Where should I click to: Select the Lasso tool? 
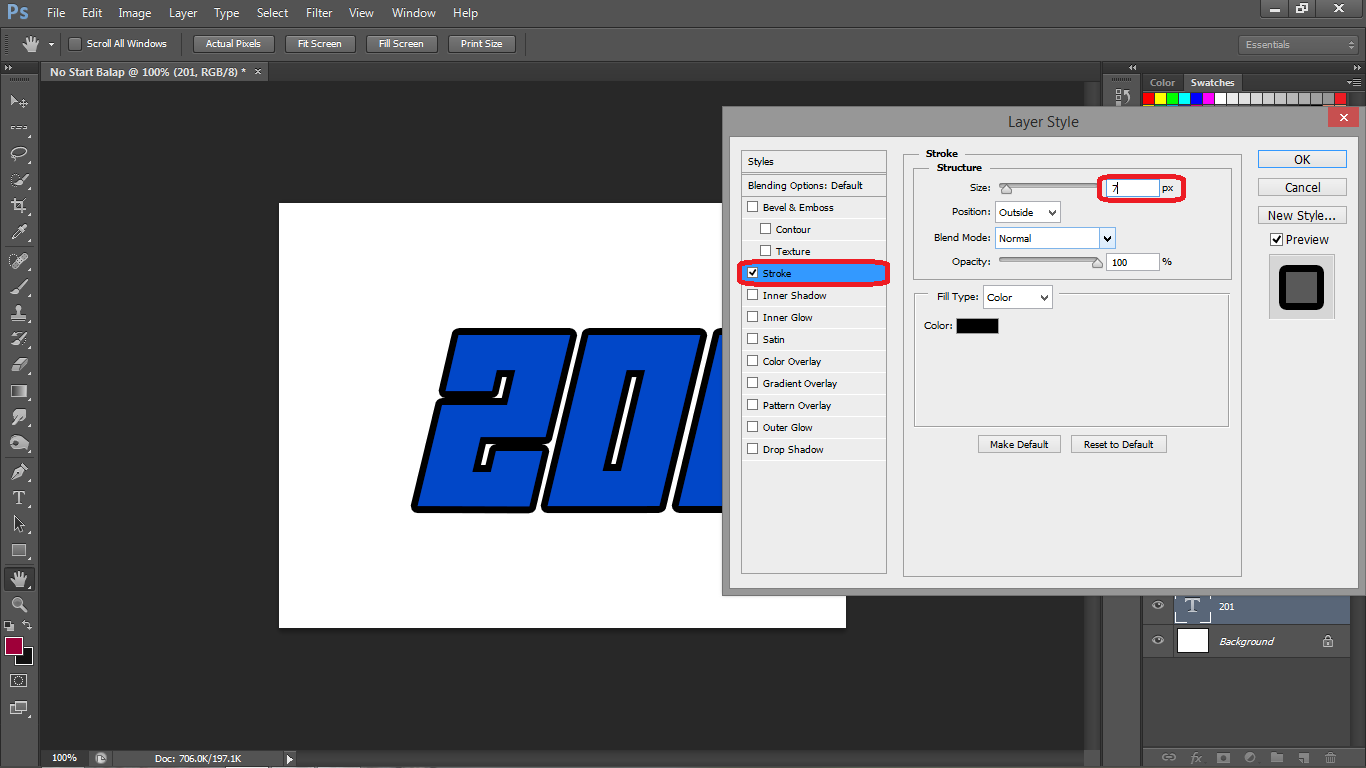[x=19, y=154]
